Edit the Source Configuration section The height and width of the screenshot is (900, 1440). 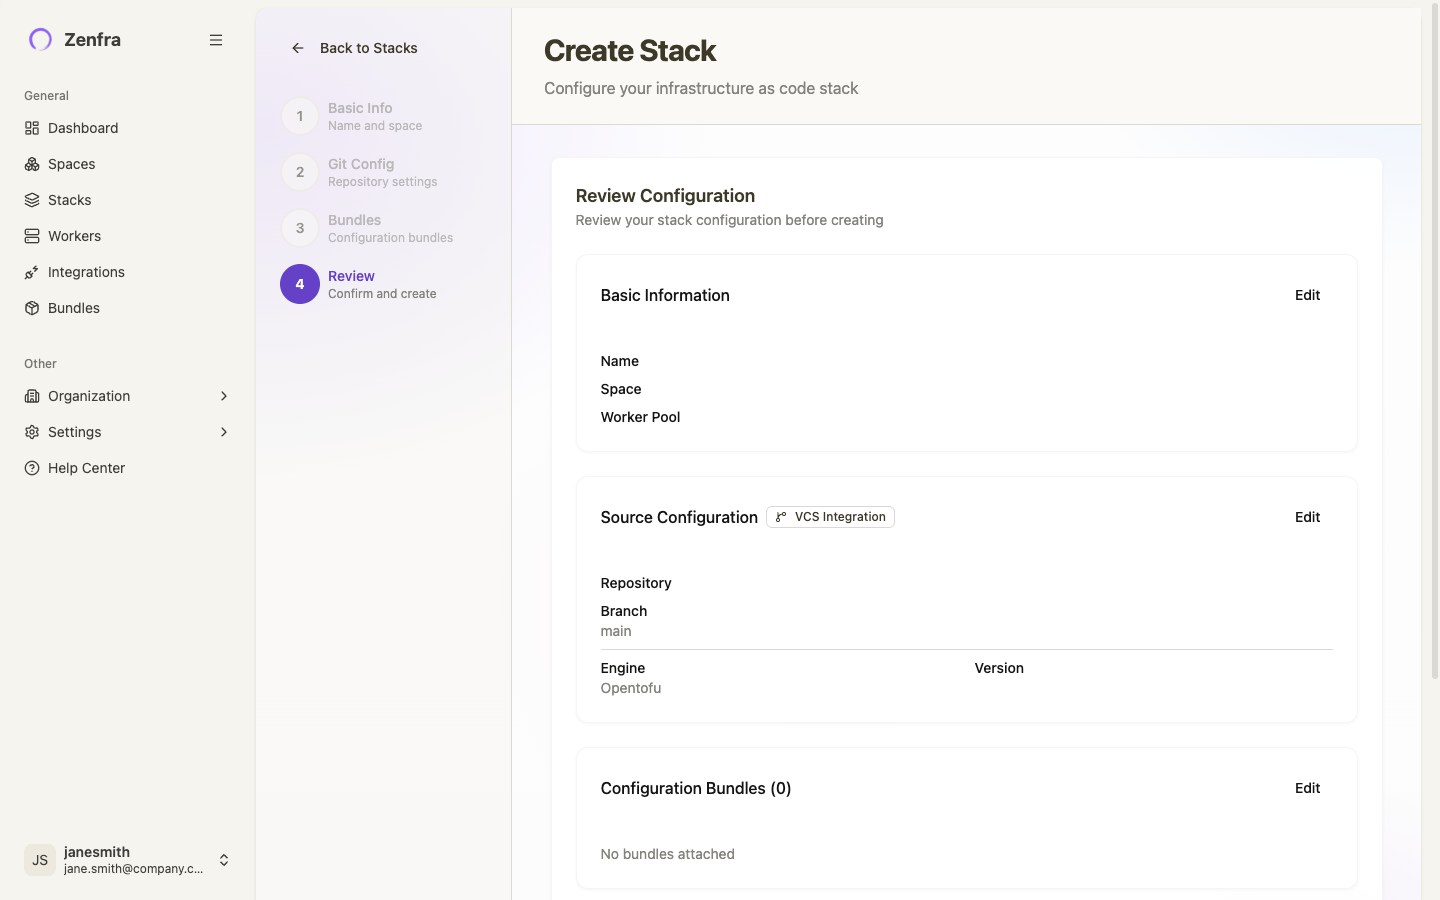pos(1307,517)
